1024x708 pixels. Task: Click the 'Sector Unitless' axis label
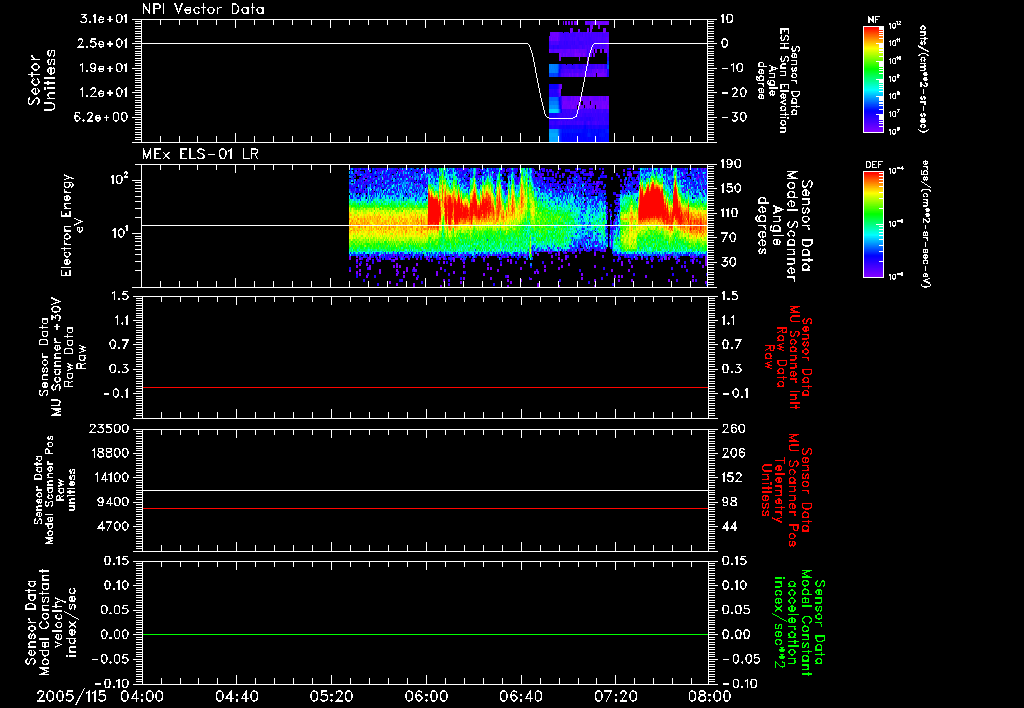42,80
